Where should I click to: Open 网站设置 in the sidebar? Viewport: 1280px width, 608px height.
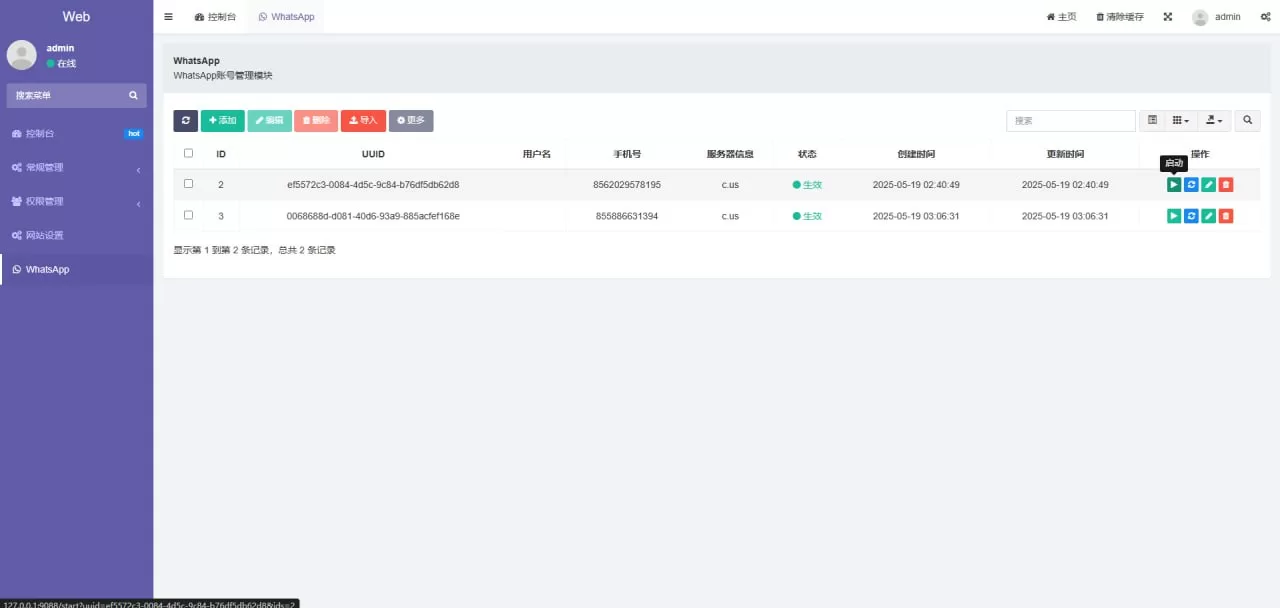76,236
